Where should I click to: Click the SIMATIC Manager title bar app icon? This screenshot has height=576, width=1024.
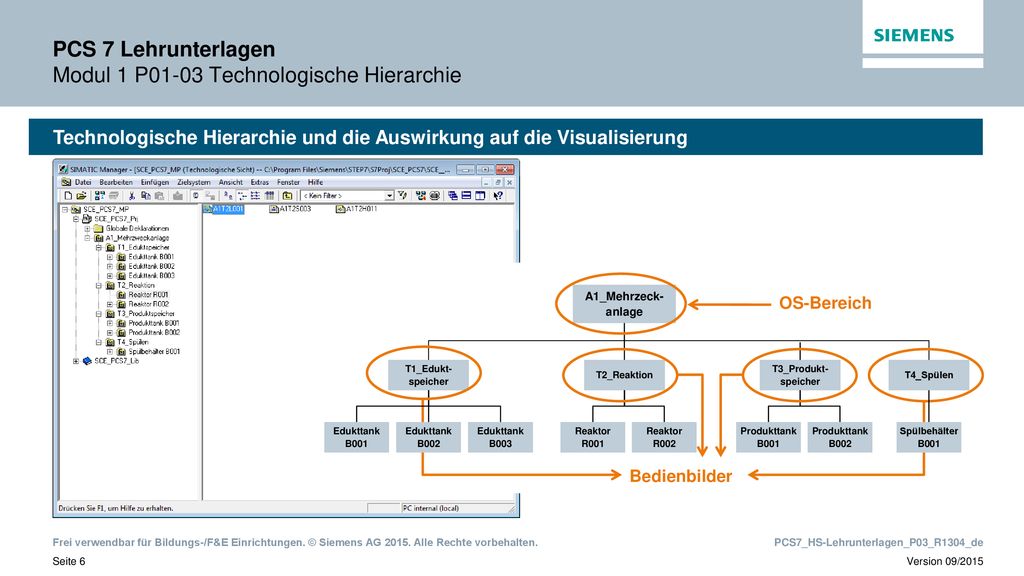pos(63,169)
